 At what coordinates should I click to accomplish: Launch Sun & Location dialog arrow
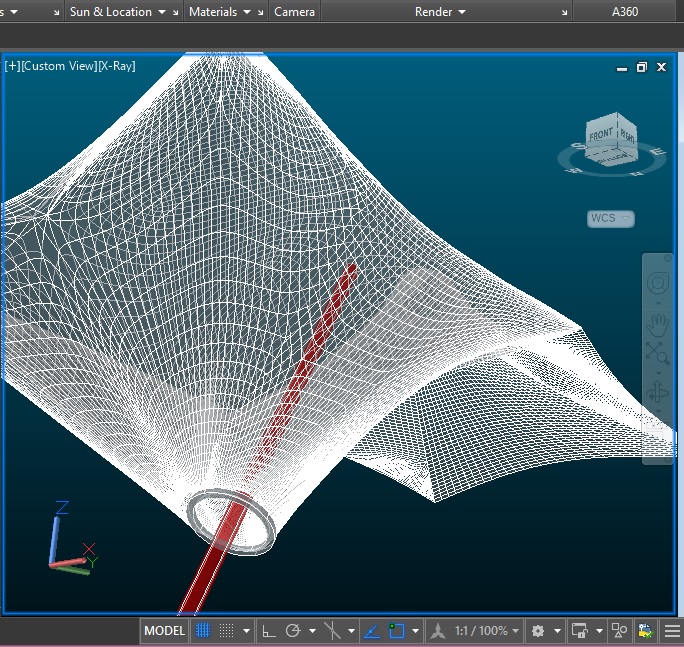(175, 13)
